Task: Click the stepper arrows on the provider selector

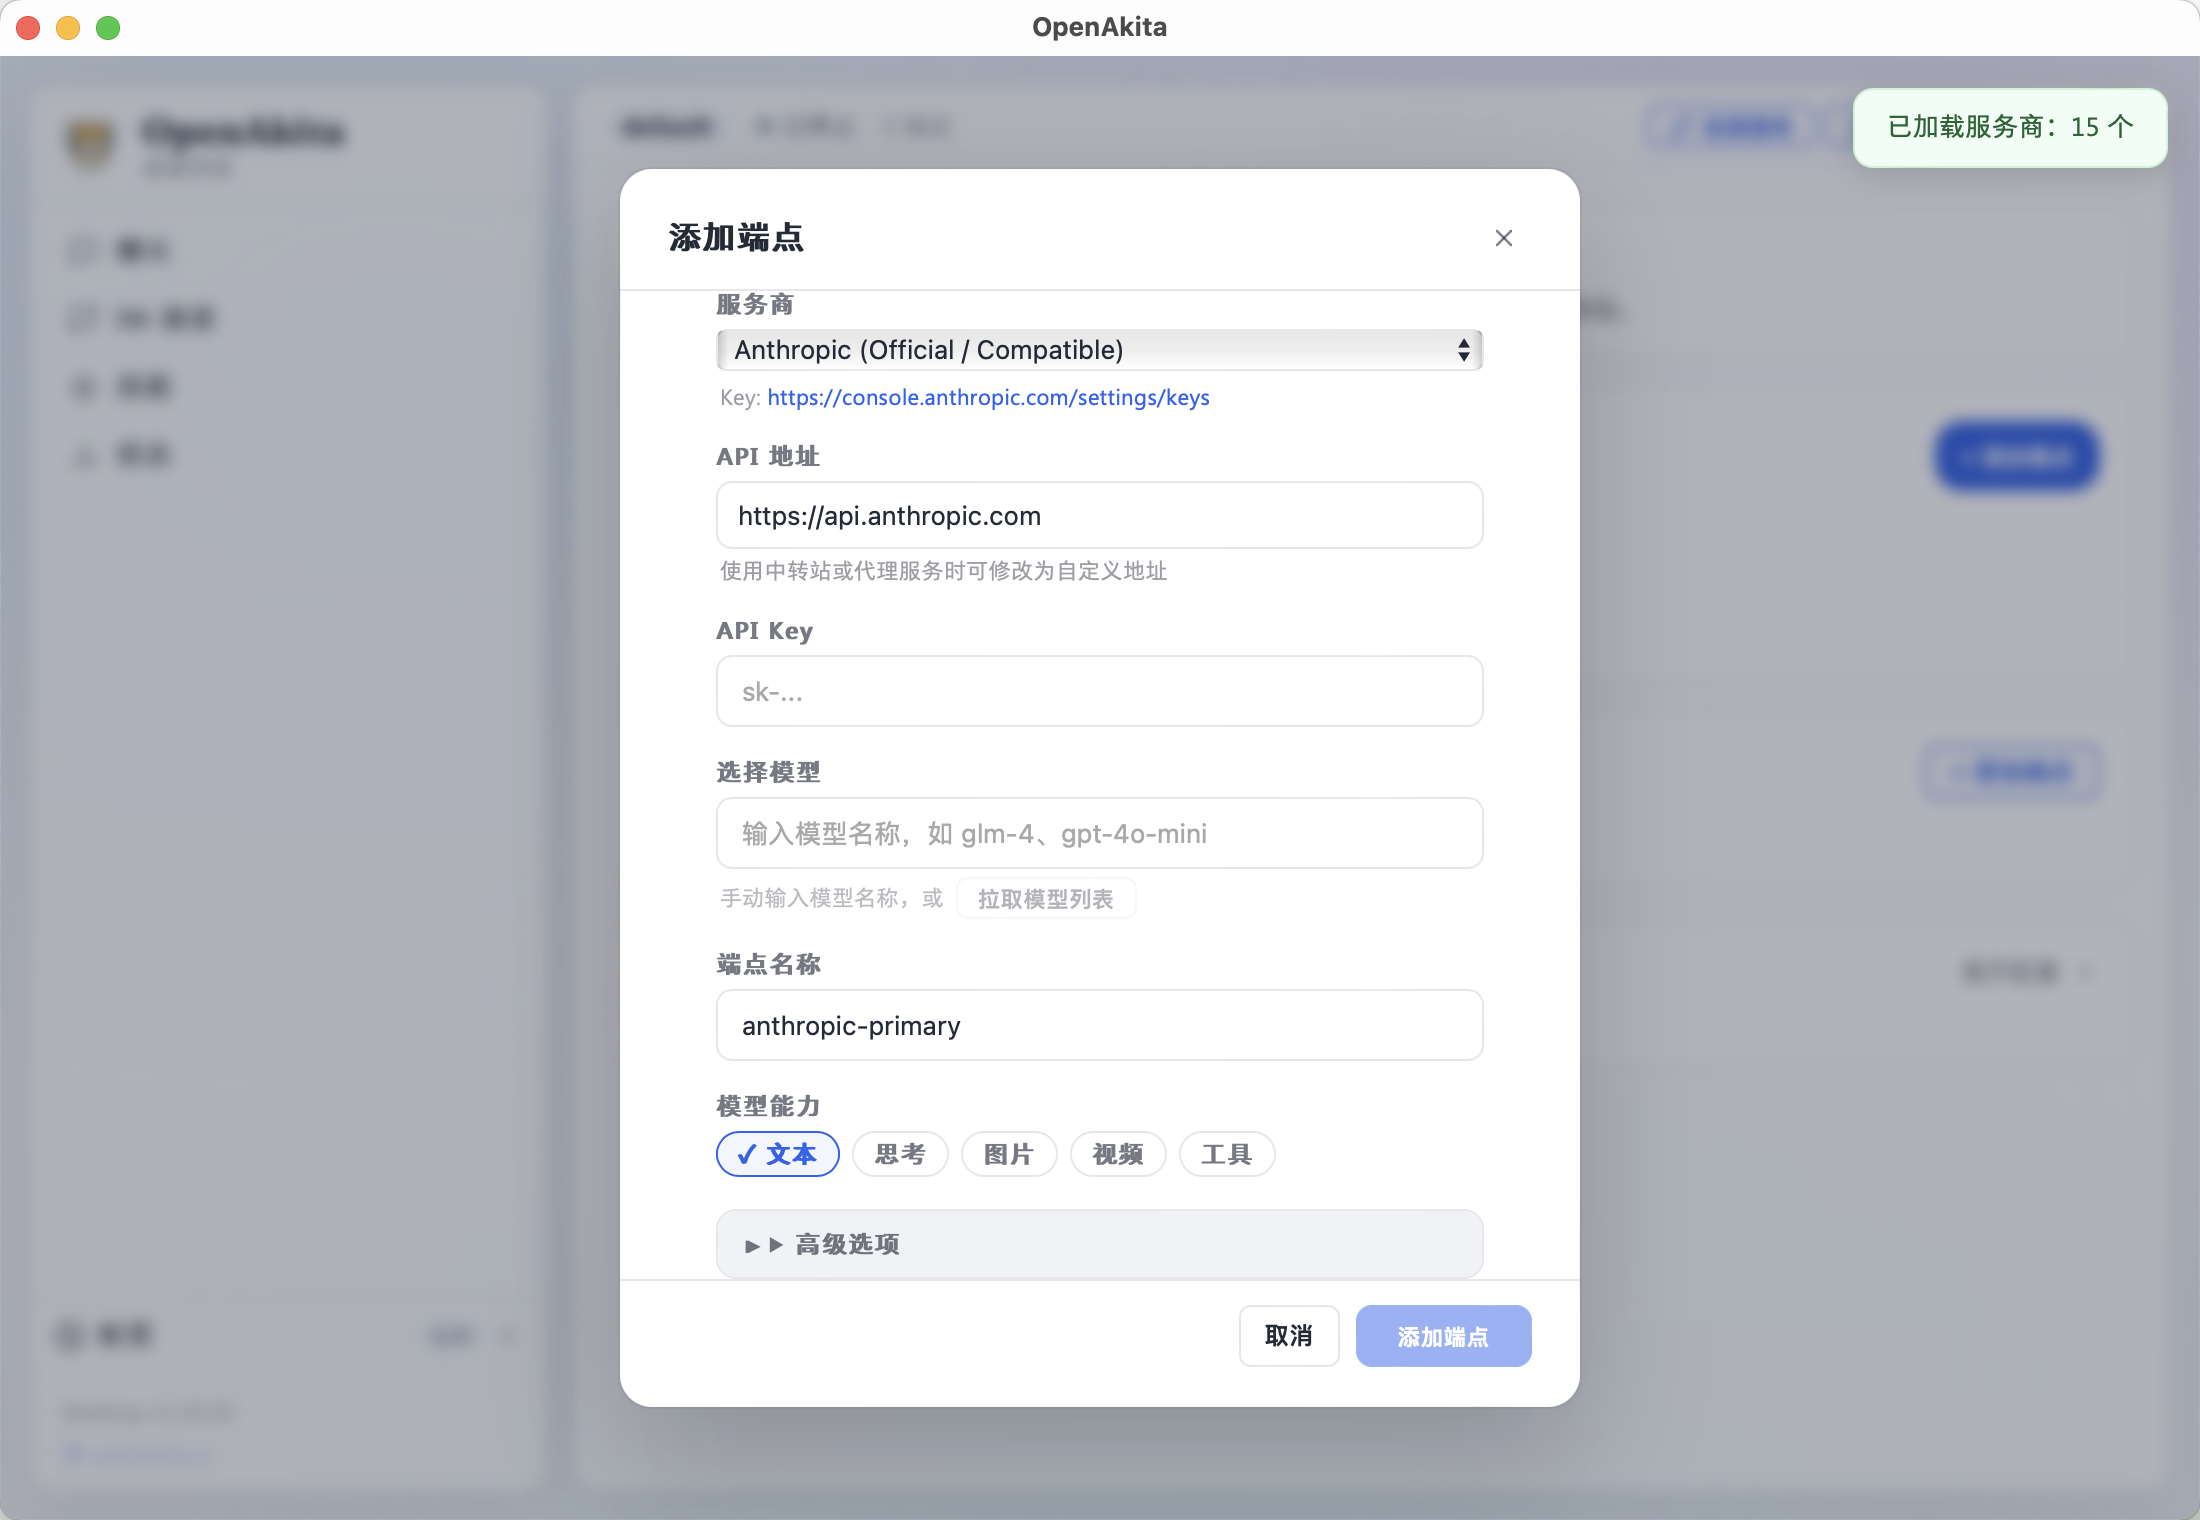Action: (1464, 350)
